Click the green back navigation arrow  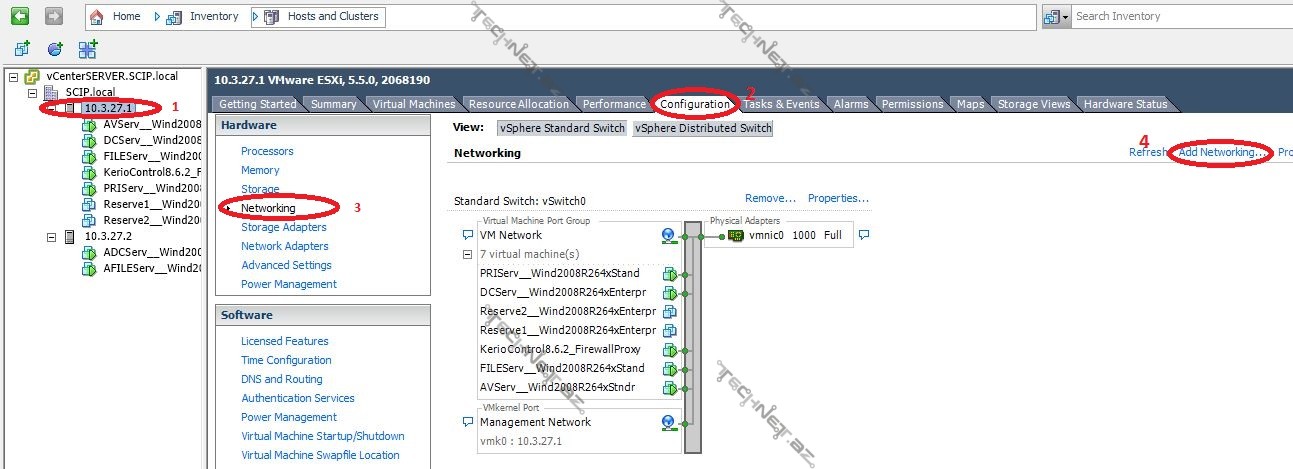tap(20, 16)
